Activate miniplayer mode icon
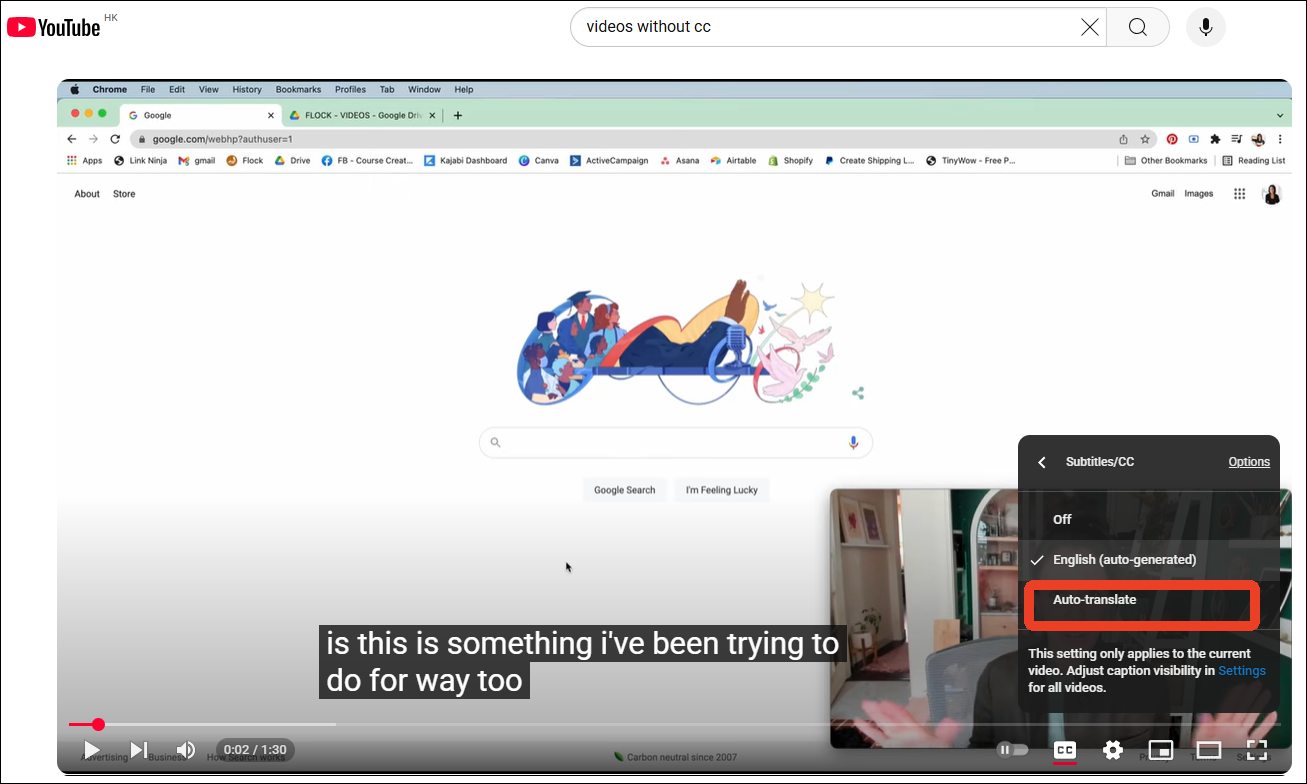Screen dimensions: 1307x784 1160,750
